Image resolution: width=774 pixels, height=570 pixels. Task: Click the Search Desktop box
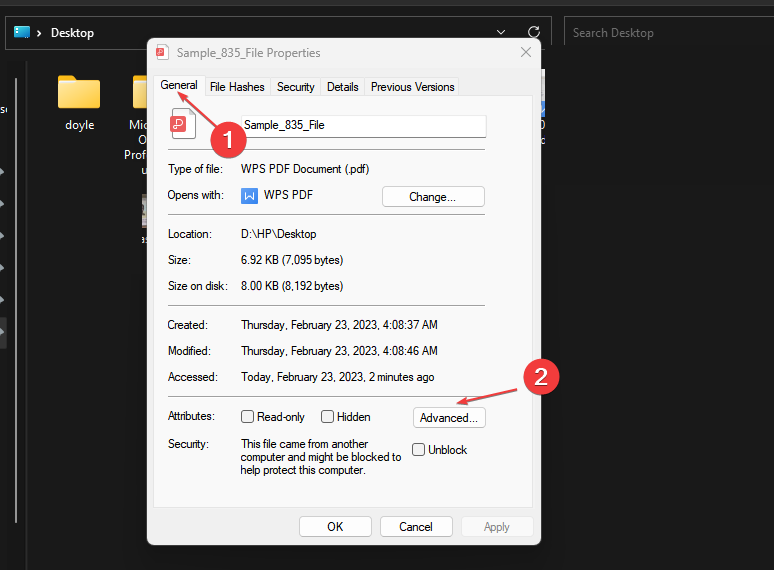pyautogui.click(x=668, y=33)
